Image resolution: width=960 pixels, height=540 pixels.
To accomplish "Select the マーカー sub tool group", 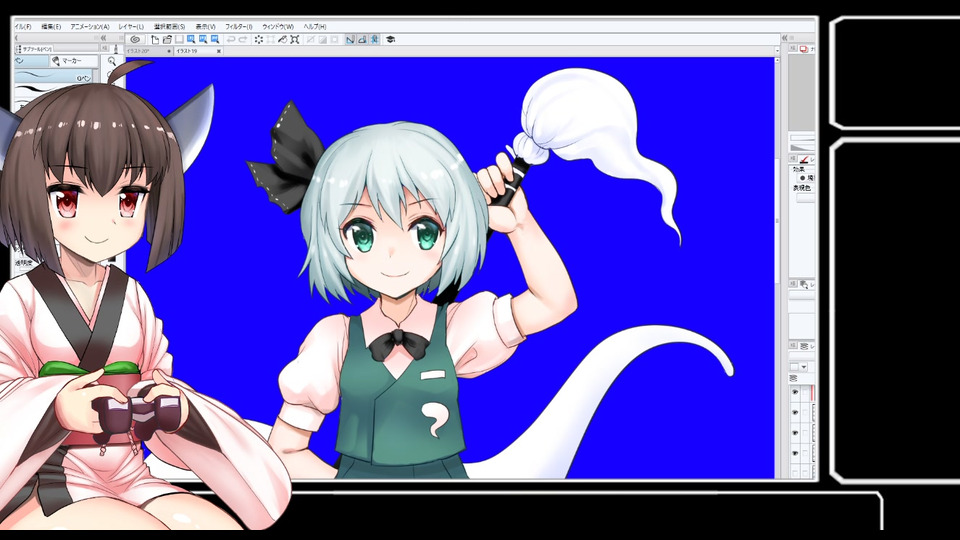I will 73,61.
